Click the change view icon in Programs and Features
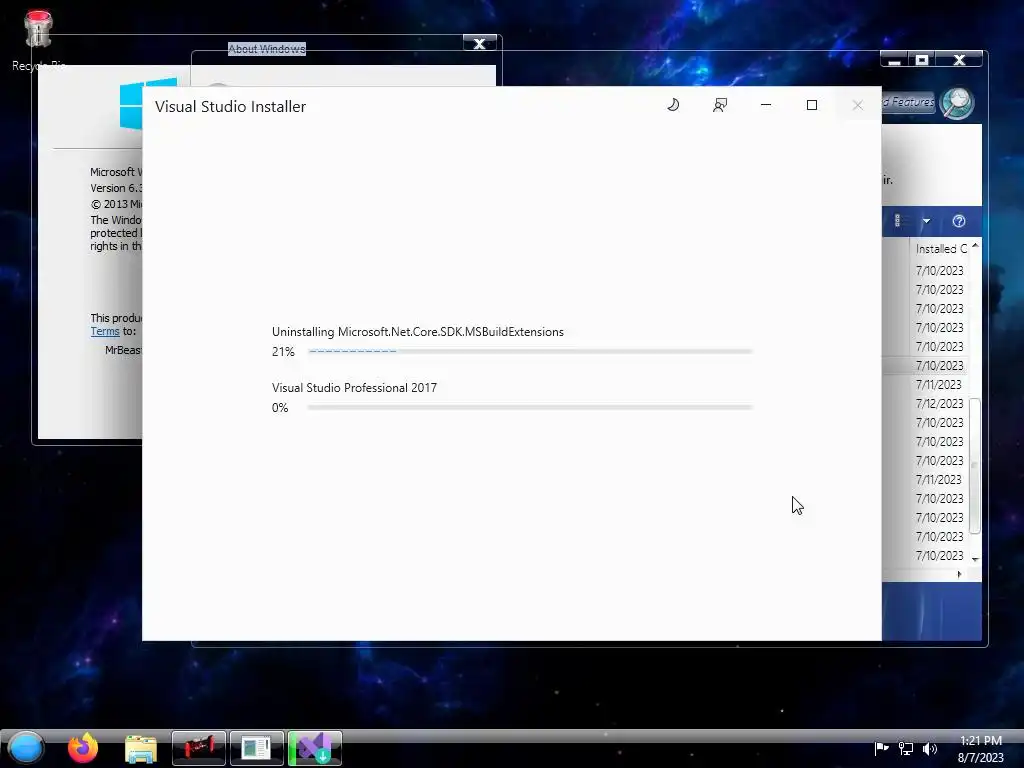Viewport: 1024px width, 768px height. [x=898, y=221]
